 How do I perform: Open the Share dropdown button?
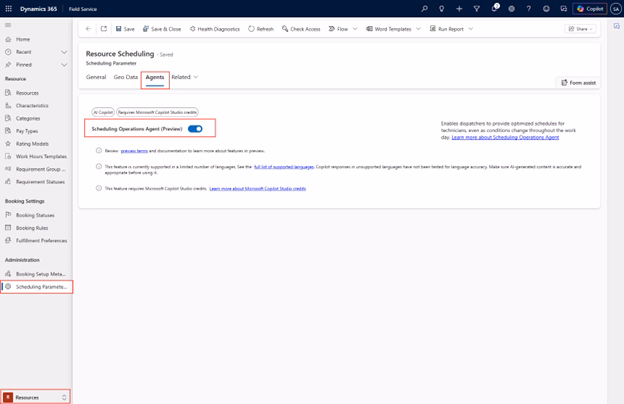point(580,29)
